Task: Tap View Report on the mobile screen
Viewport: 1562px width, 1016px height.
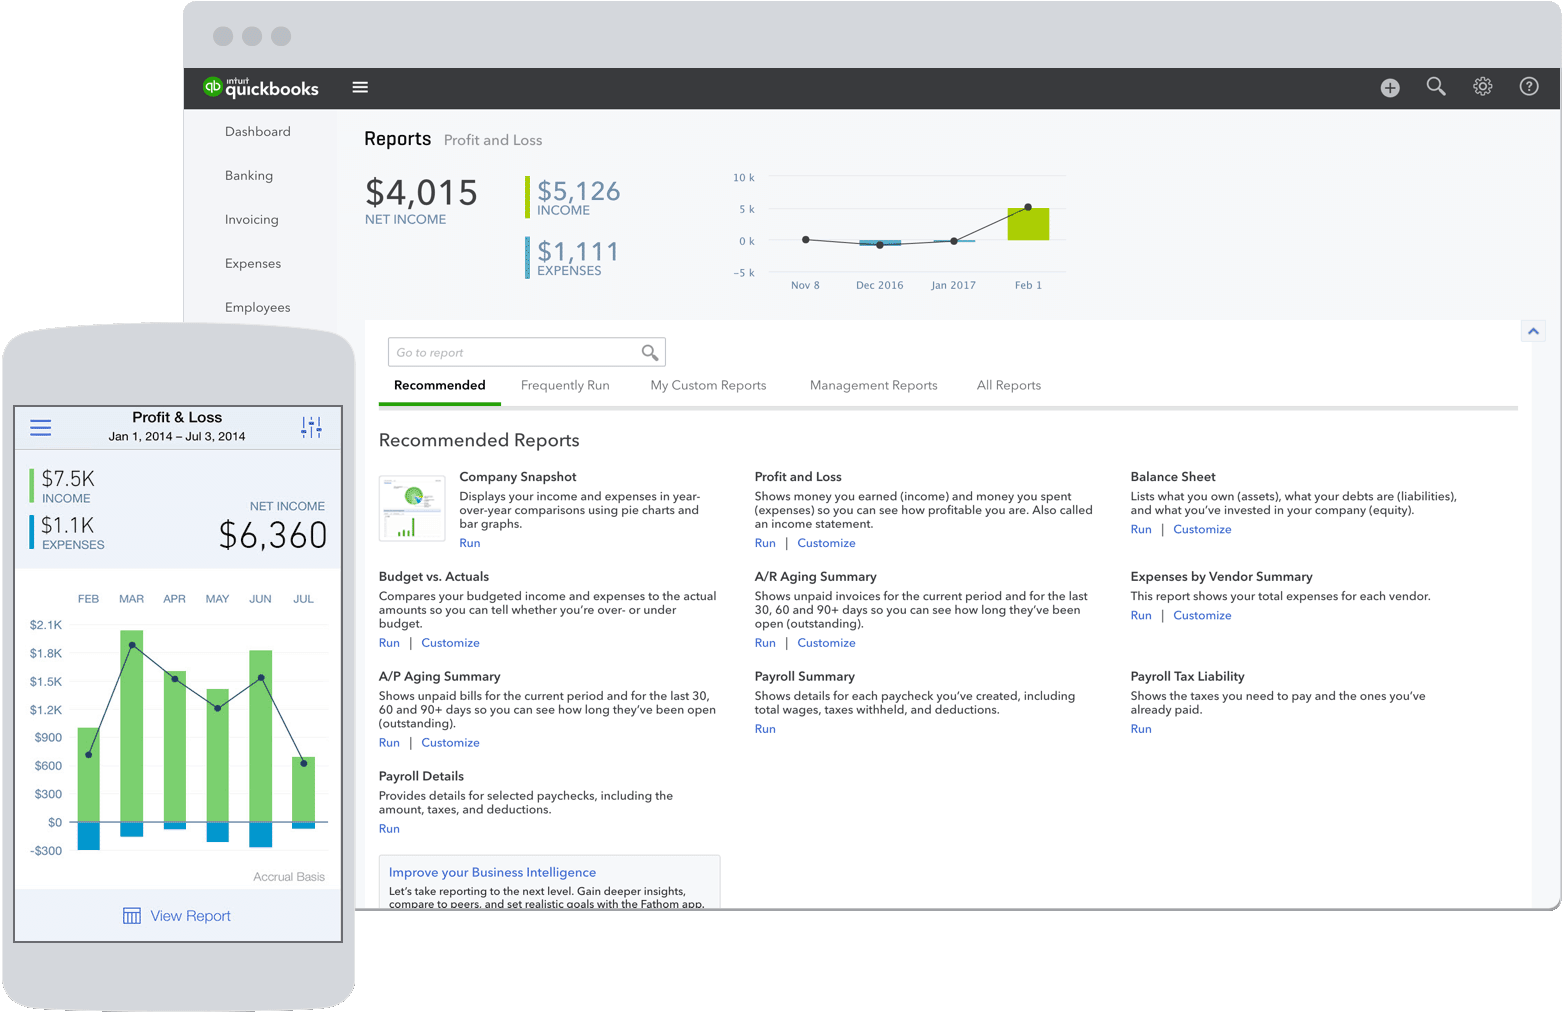Action: pos(190,916)
